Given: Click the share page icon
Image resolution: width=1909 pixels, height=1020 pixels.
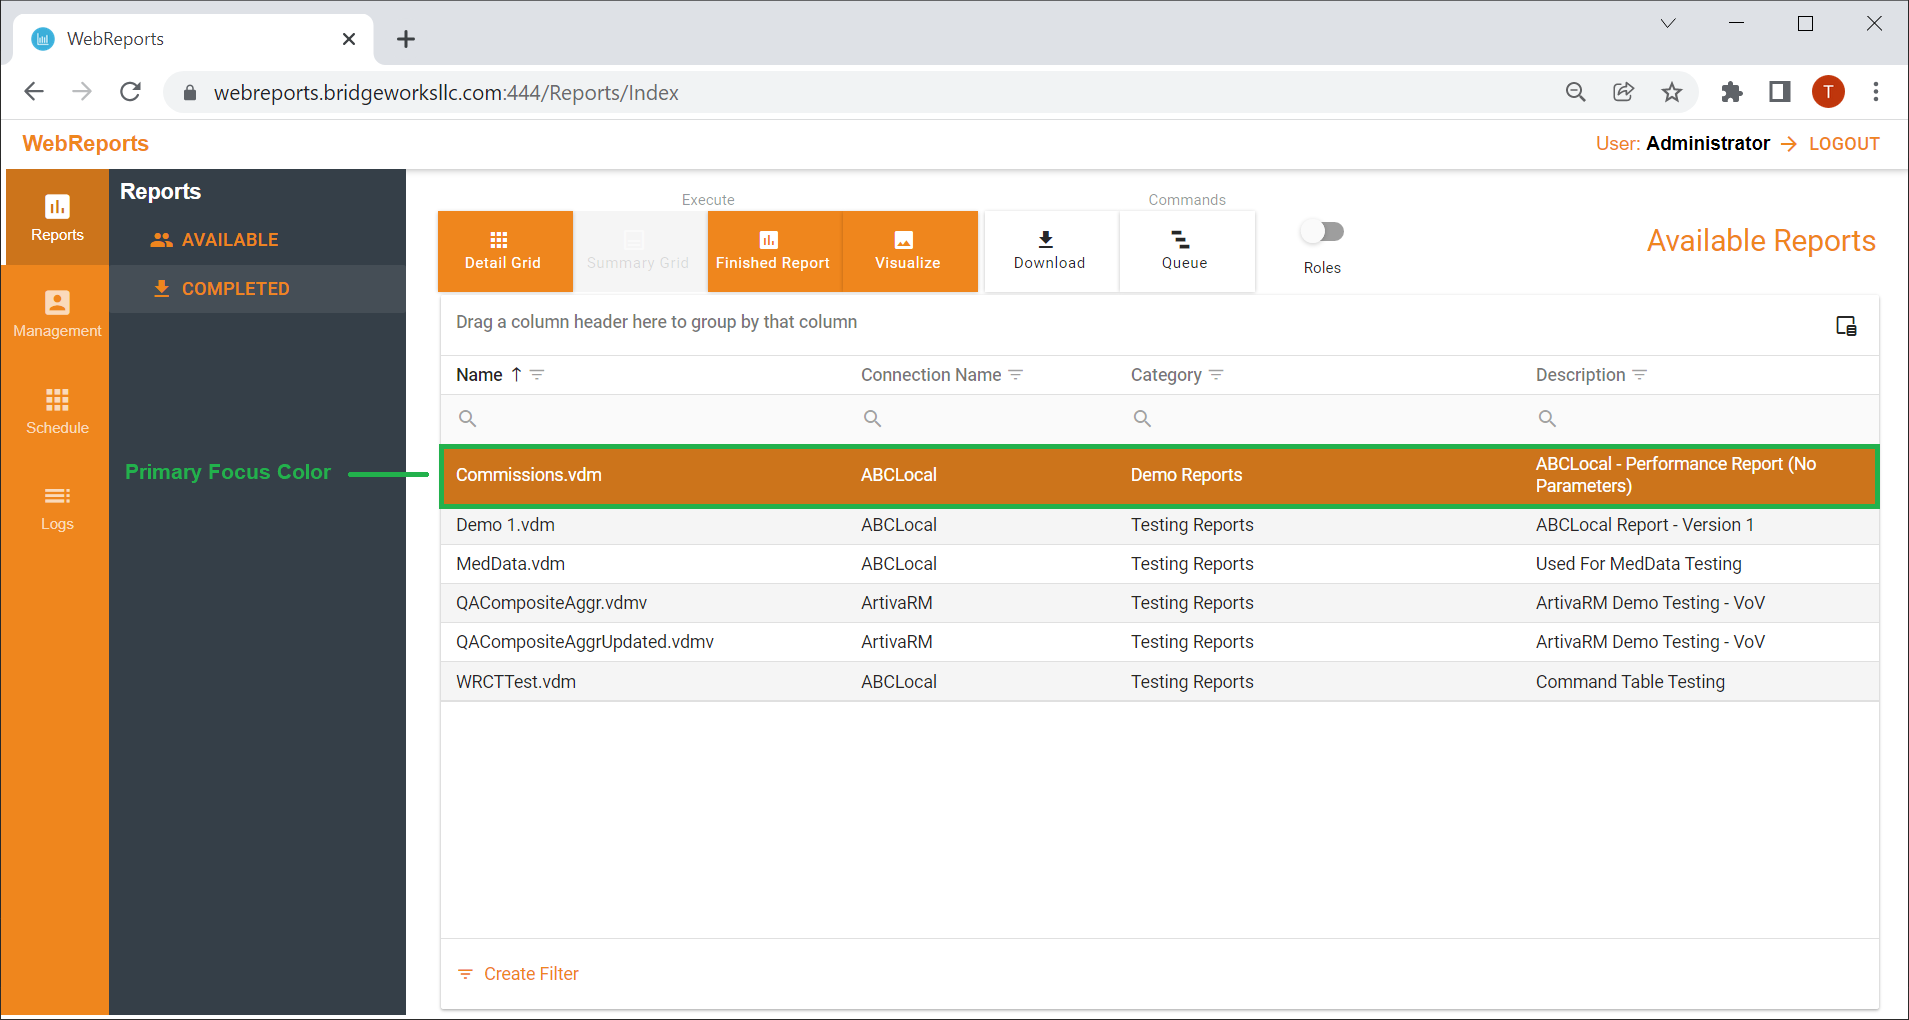Looking at the screenshot, I should [x=1624, y=92].
